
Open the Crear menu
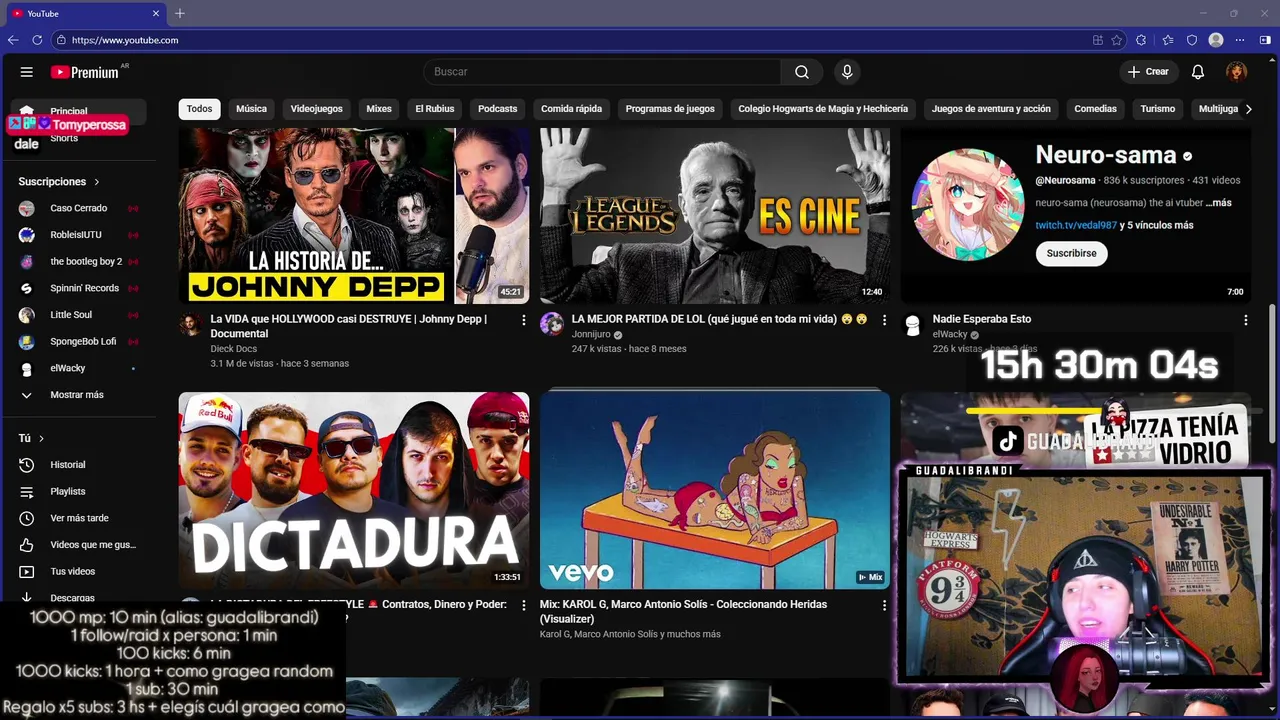coord(1148,72)
